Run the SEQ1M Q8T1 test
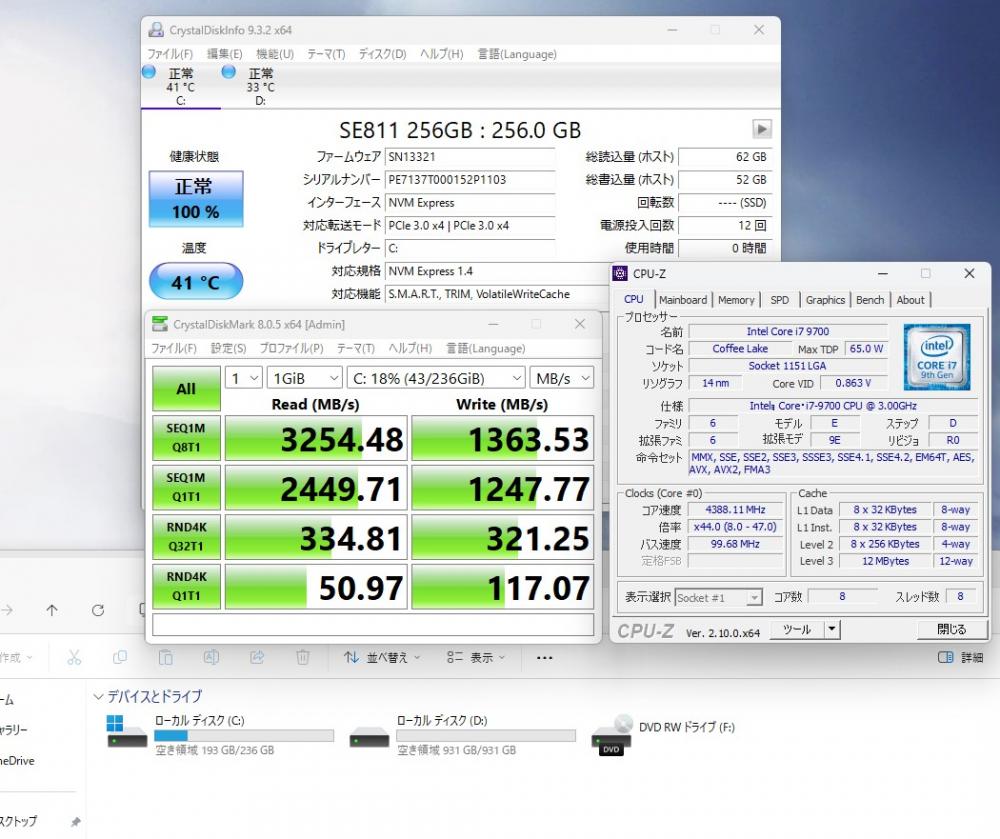This screenshot has width=1000, height=839. [186, 438]
